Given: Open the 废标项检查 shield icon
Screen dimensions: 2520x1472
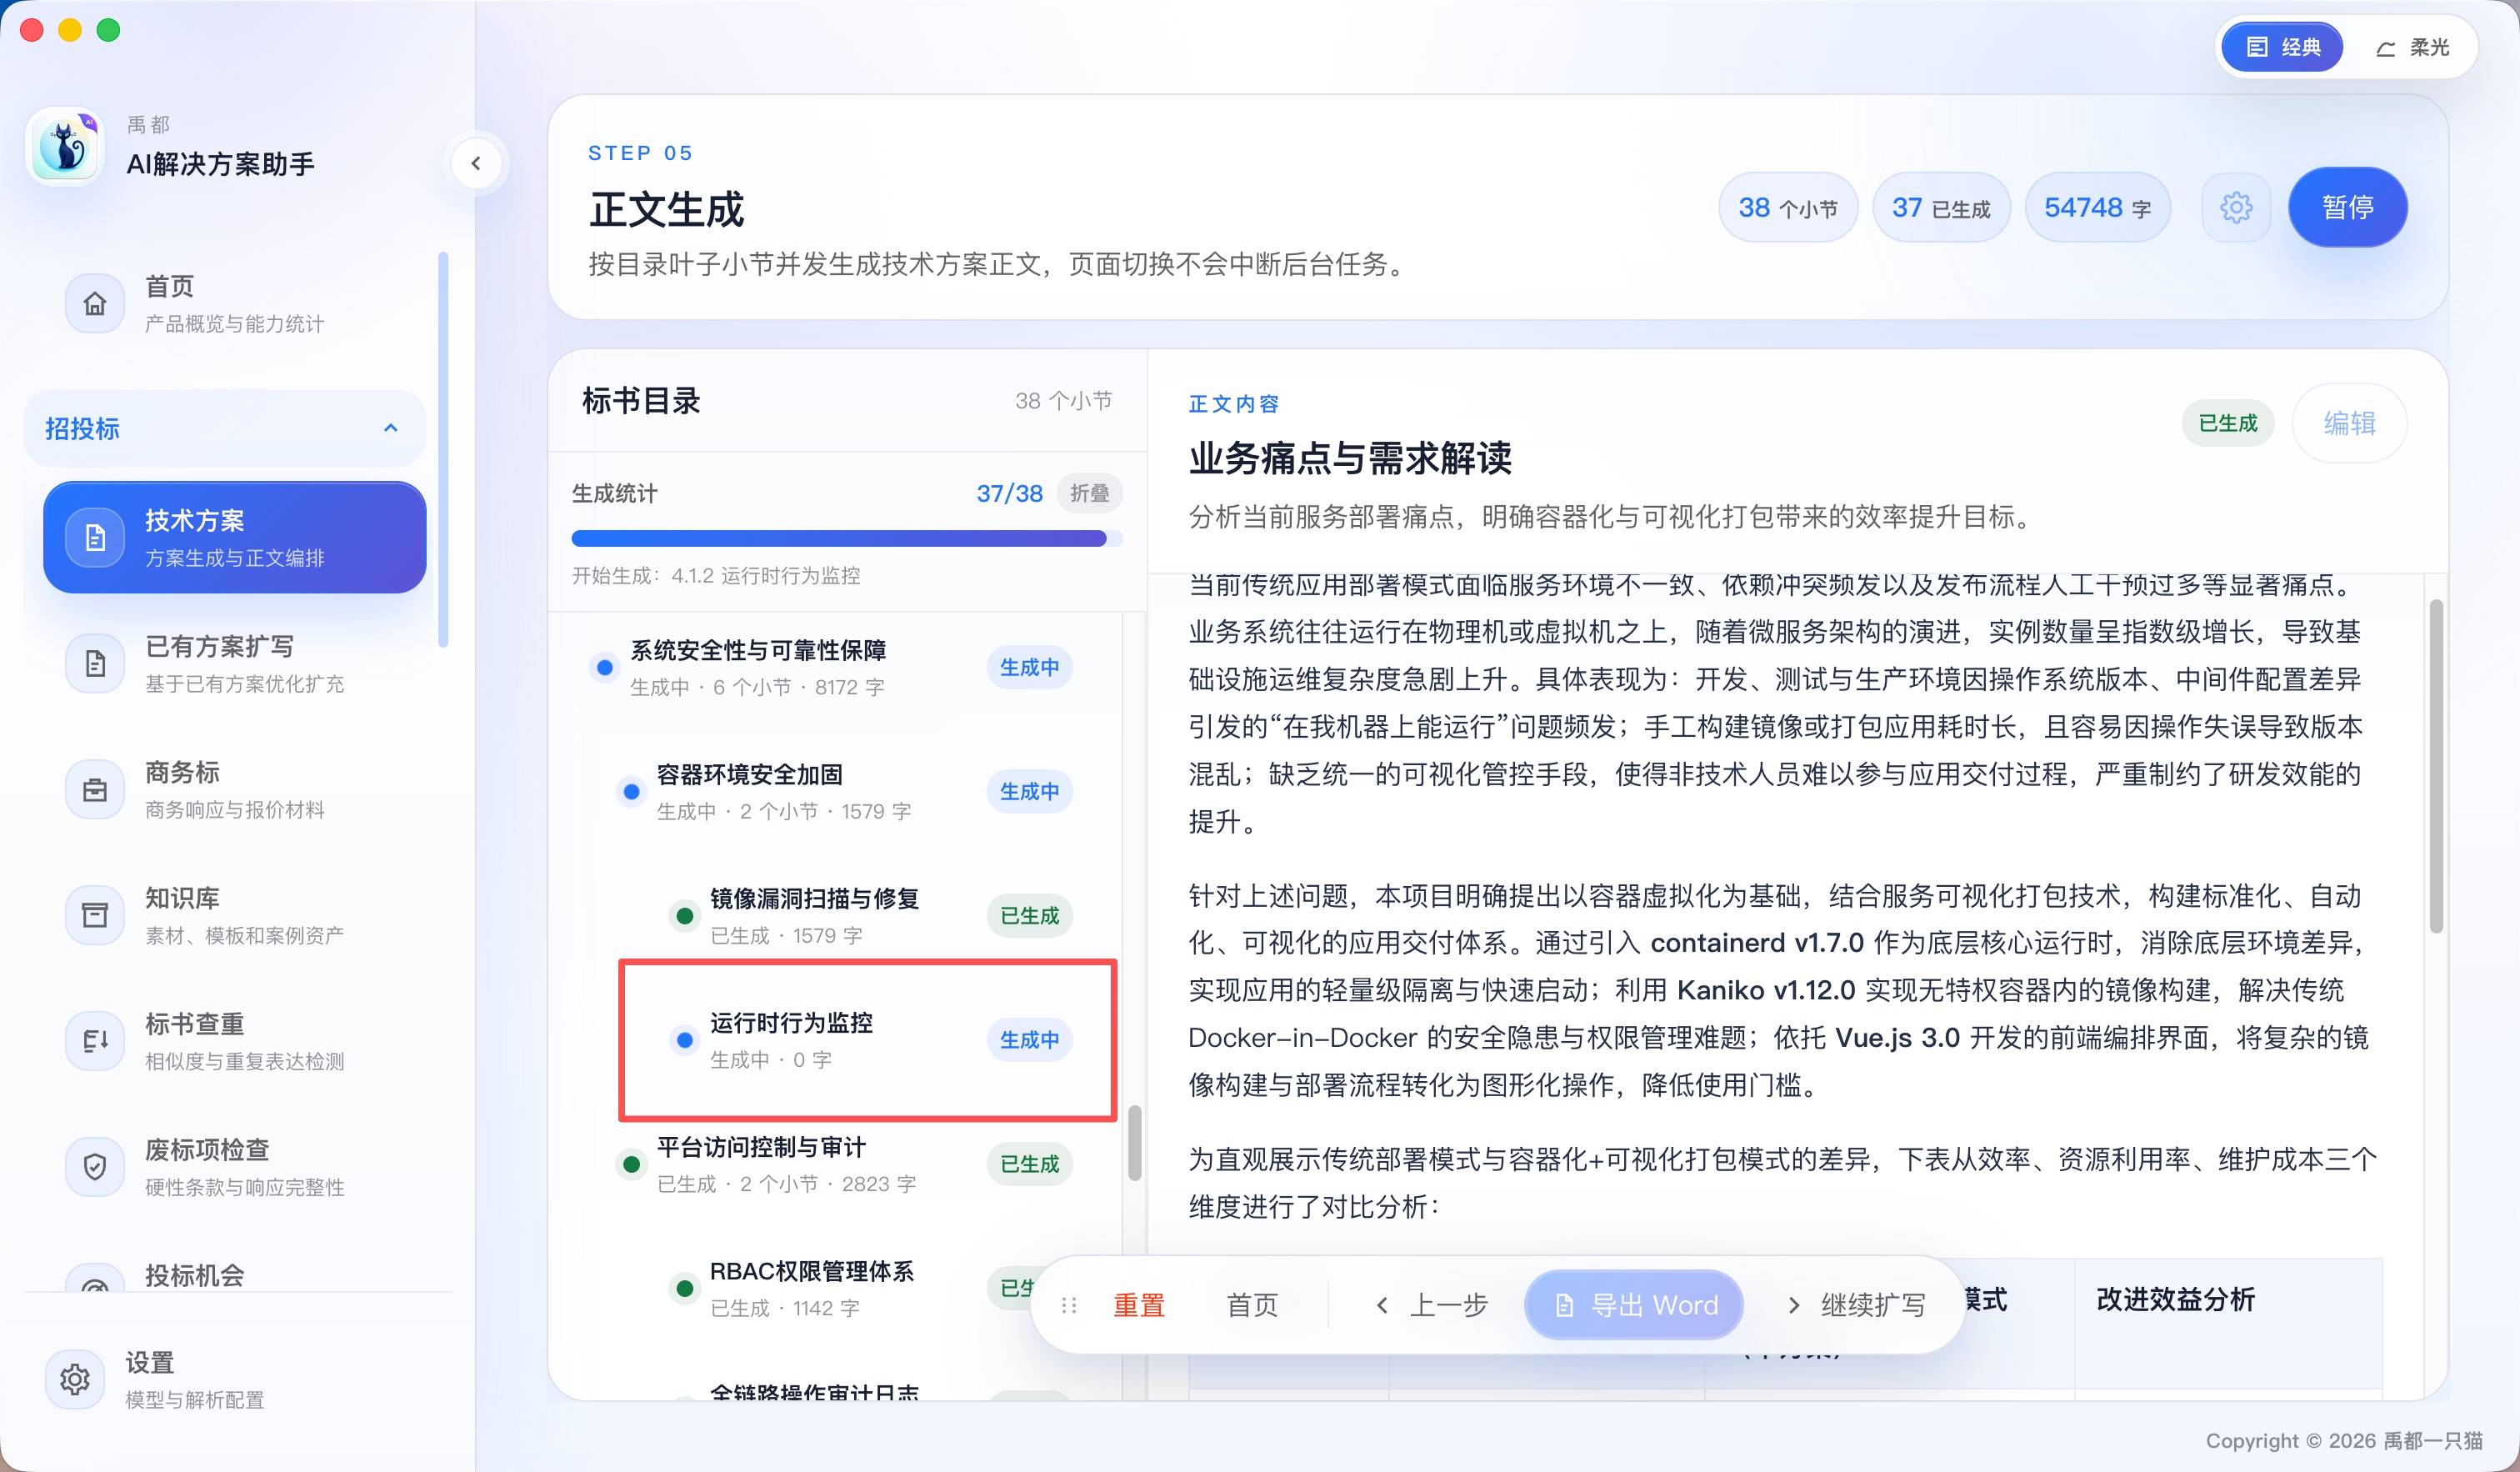Looking at the screenshot, I should (95, 1167).
